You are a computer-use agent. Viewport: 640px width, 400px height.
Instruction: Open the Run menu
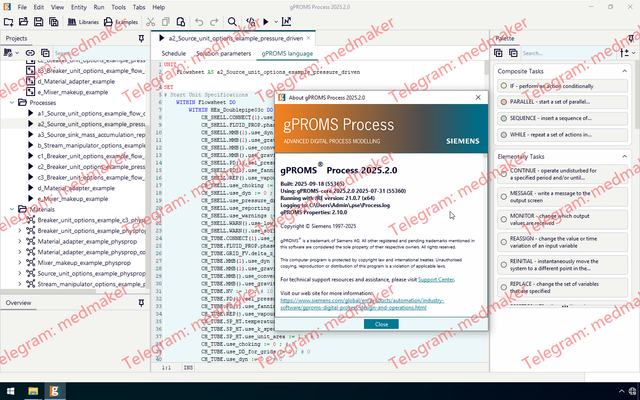(x=99, y=7)
